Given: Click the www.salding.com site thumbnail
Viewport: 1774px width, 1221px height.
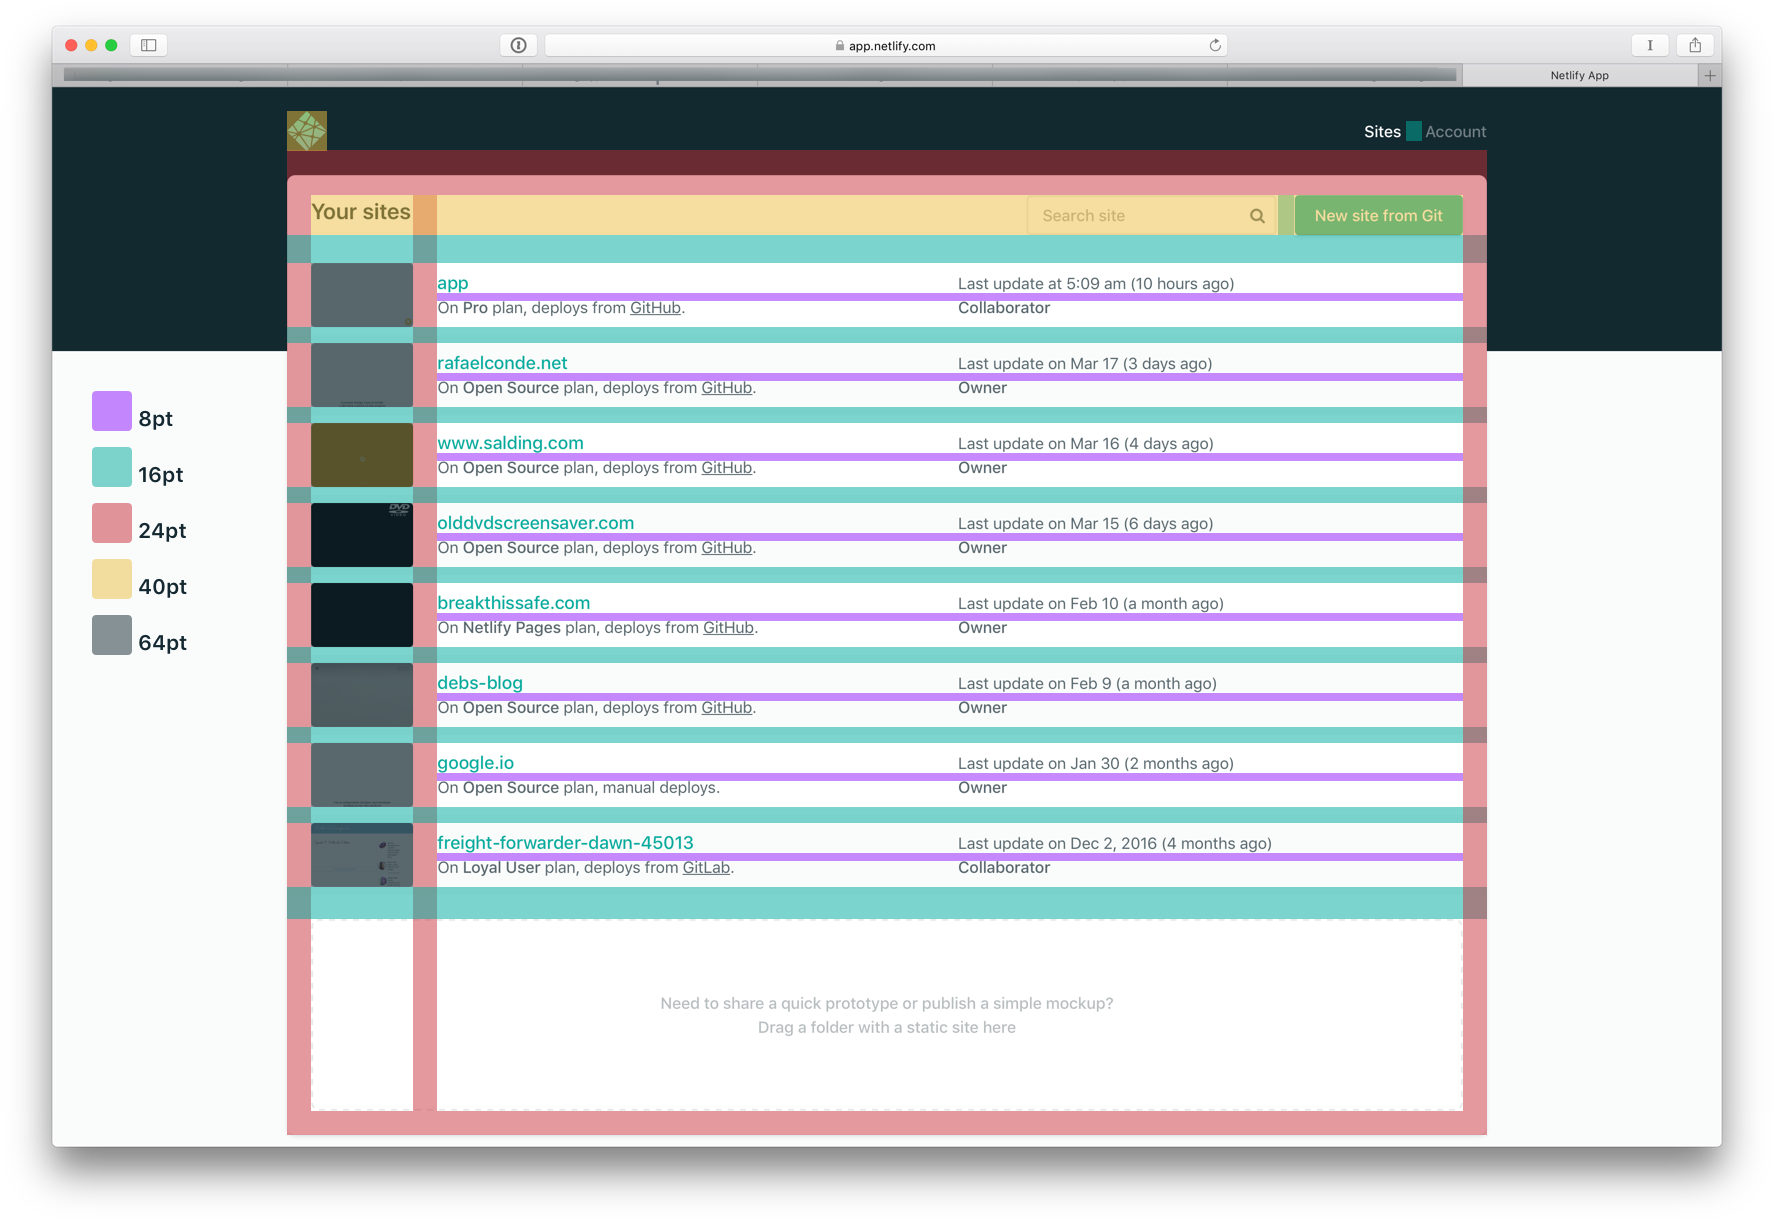Looking at the screenshot, I should 361,454.
